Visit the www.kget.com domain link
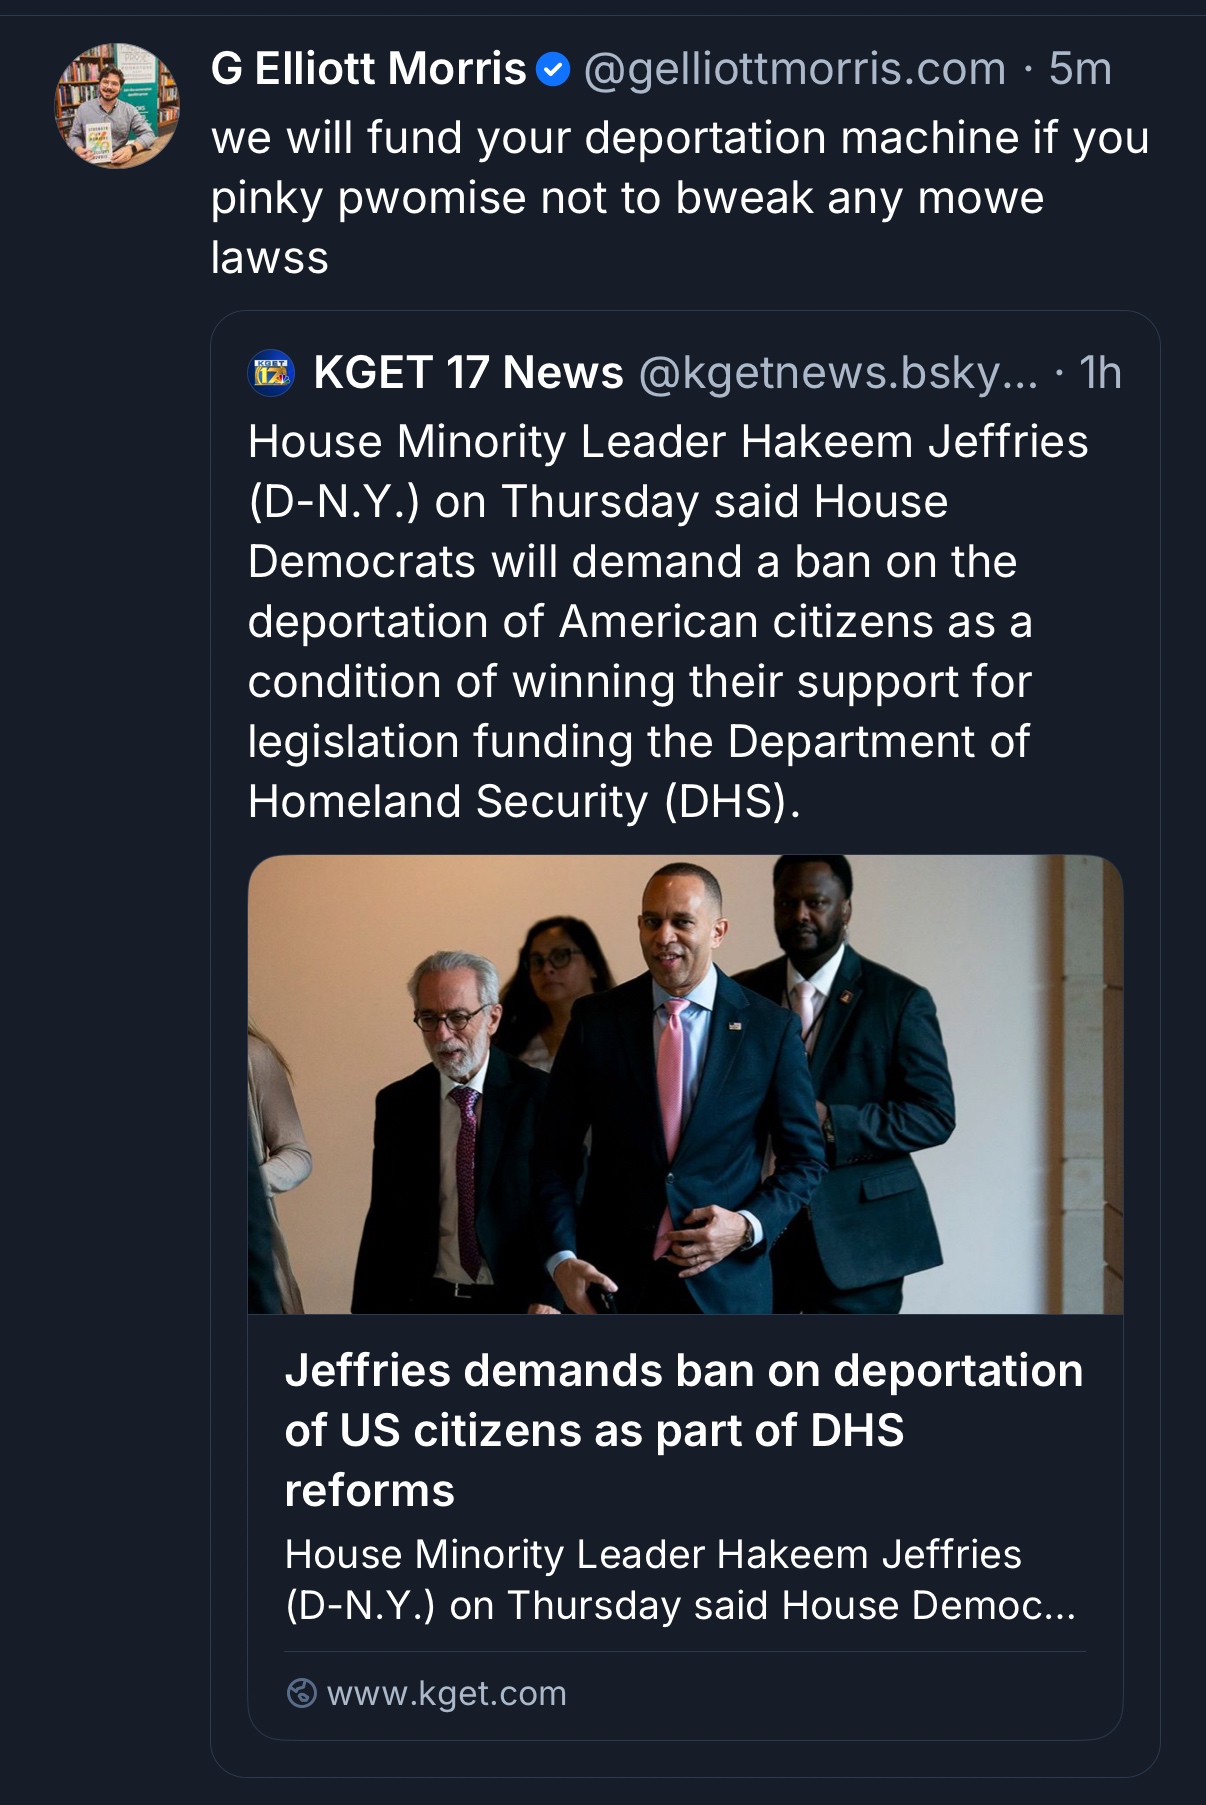1206x1805 pixels. click(446, 1693)
